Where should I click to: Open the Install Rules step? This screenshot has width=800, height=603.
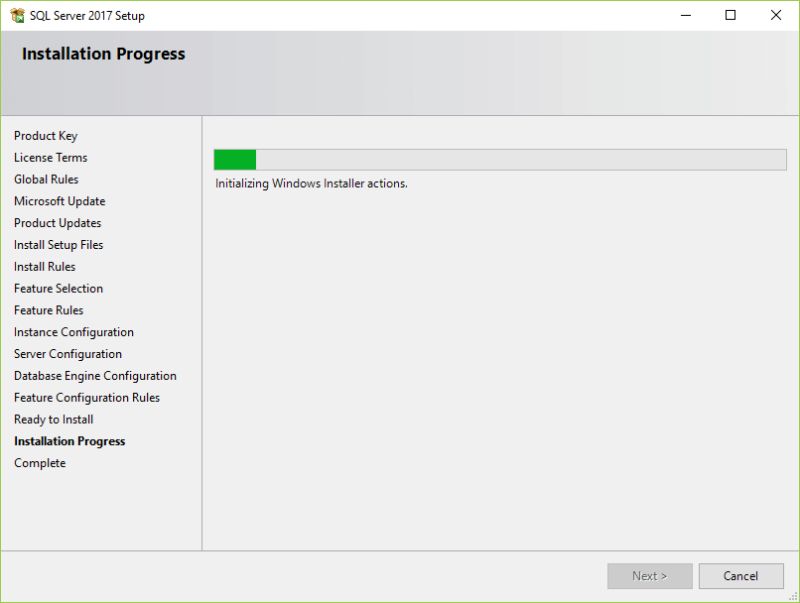coord(47,266)
